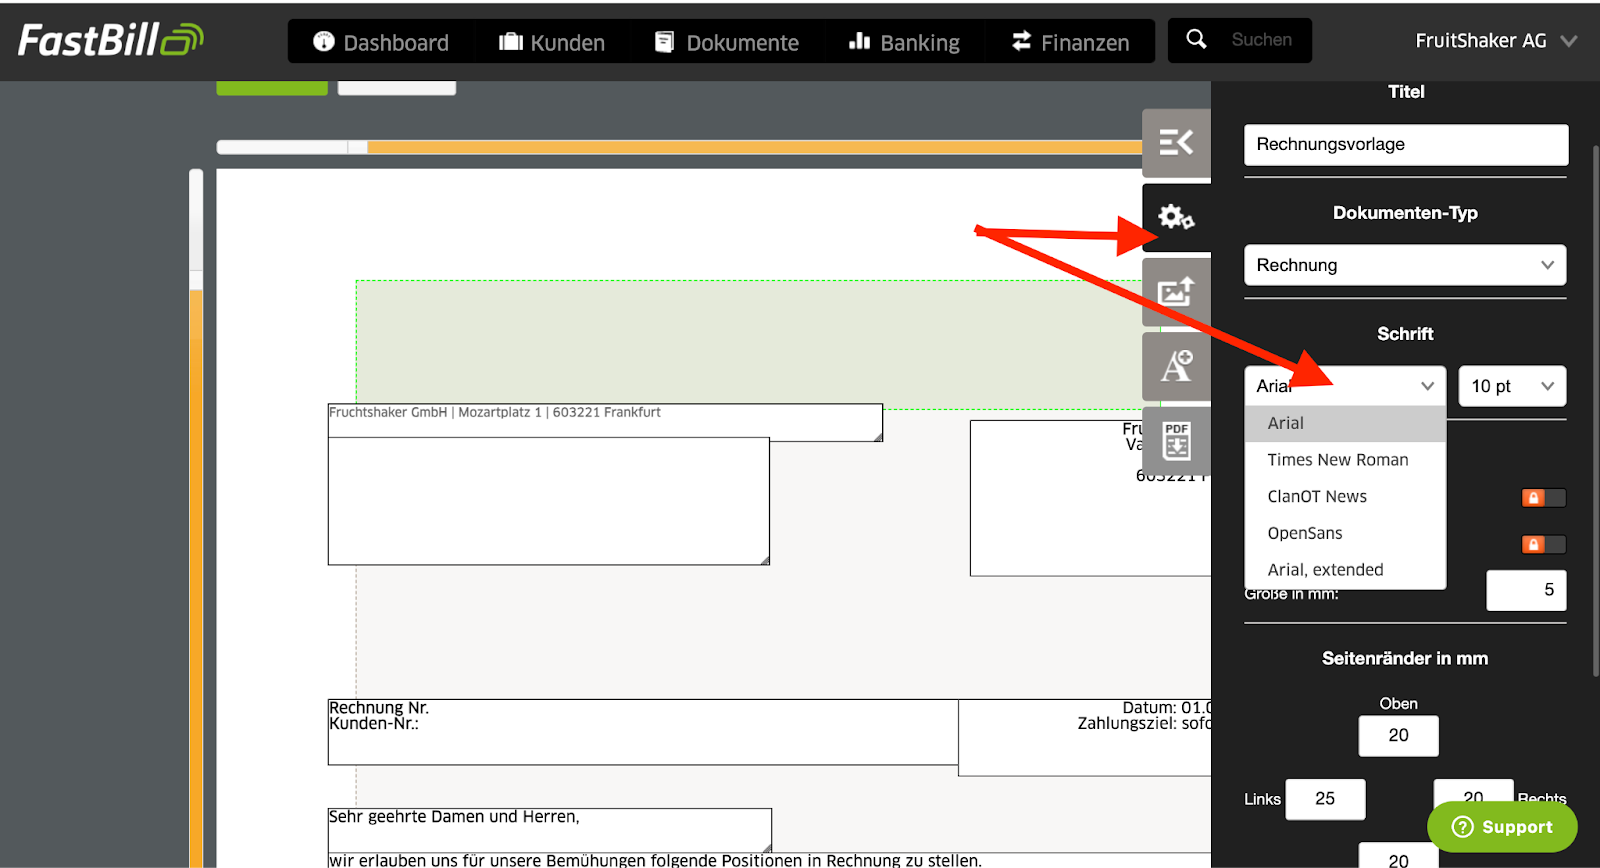Choose Arial, extended font

click(1345, 570)
